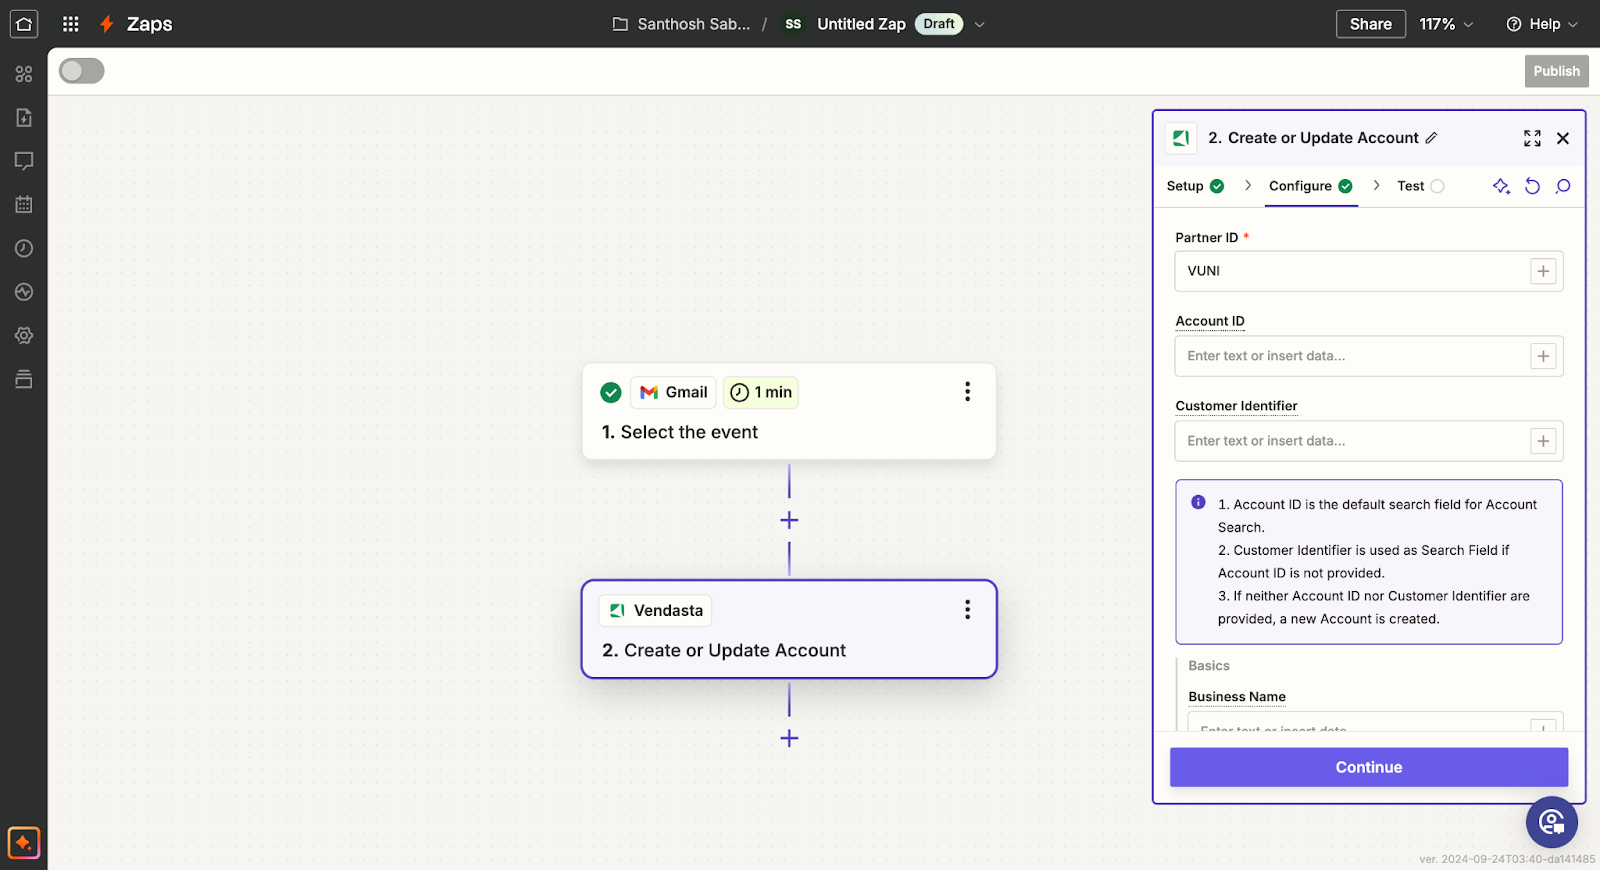Open the sidebar calendar icon
The width and height of the screenshot is (1600, 870).
point(24,205)
